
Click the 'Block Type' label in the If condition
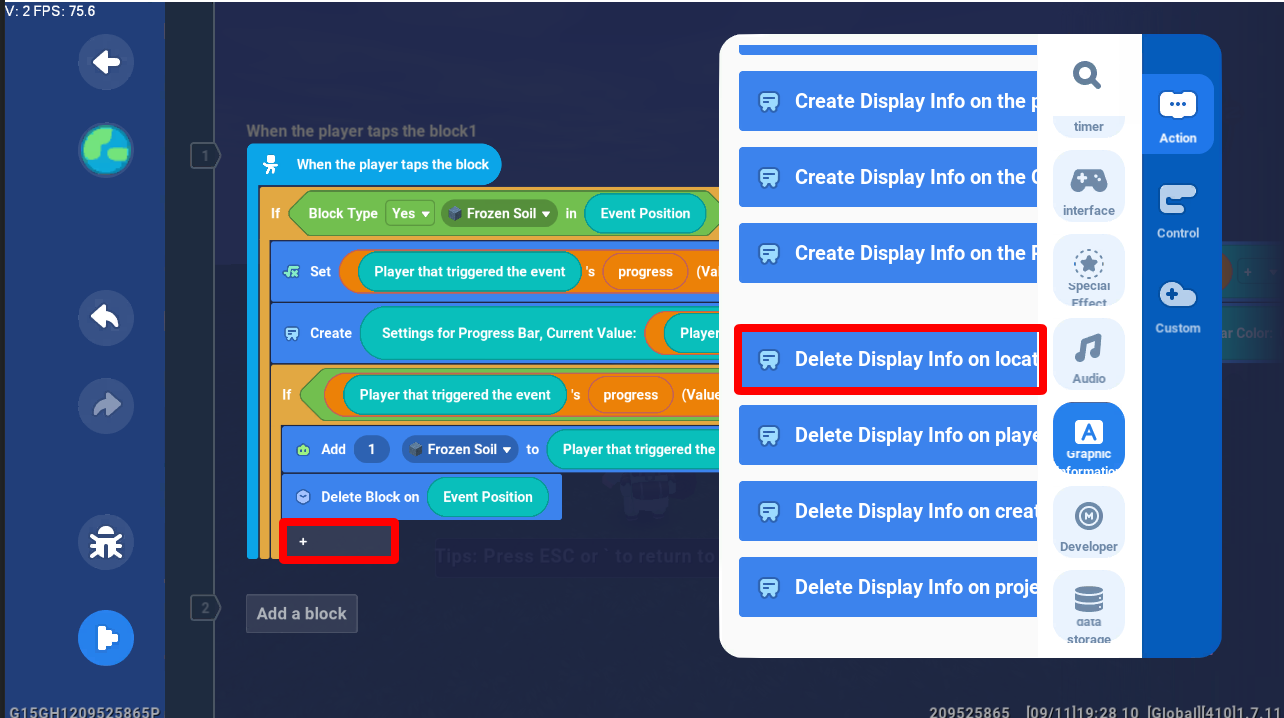coord(343,213)
